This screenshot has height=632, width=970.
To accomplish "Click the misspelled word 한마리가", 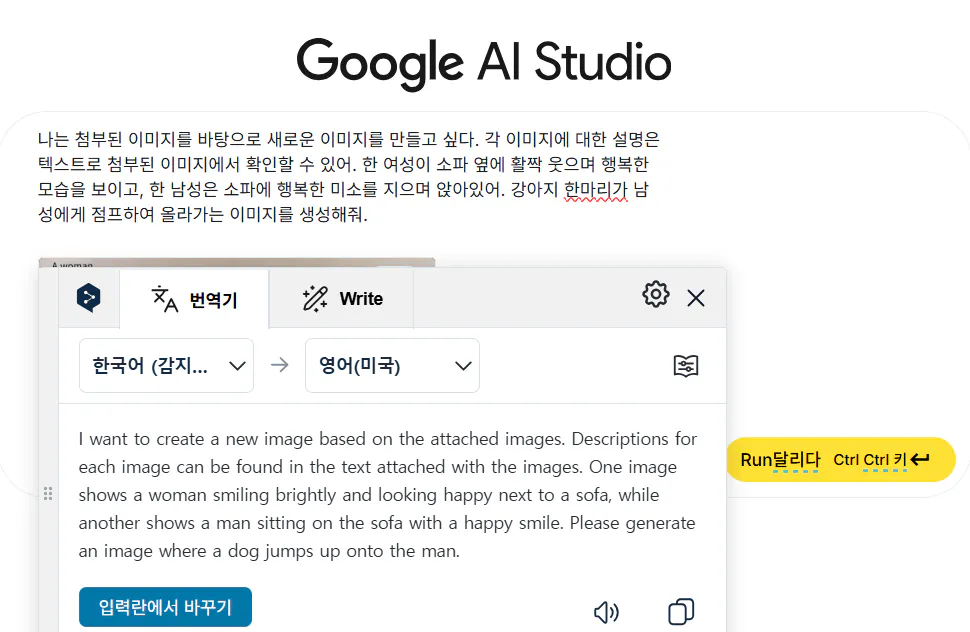I will (x=596, y=190).
